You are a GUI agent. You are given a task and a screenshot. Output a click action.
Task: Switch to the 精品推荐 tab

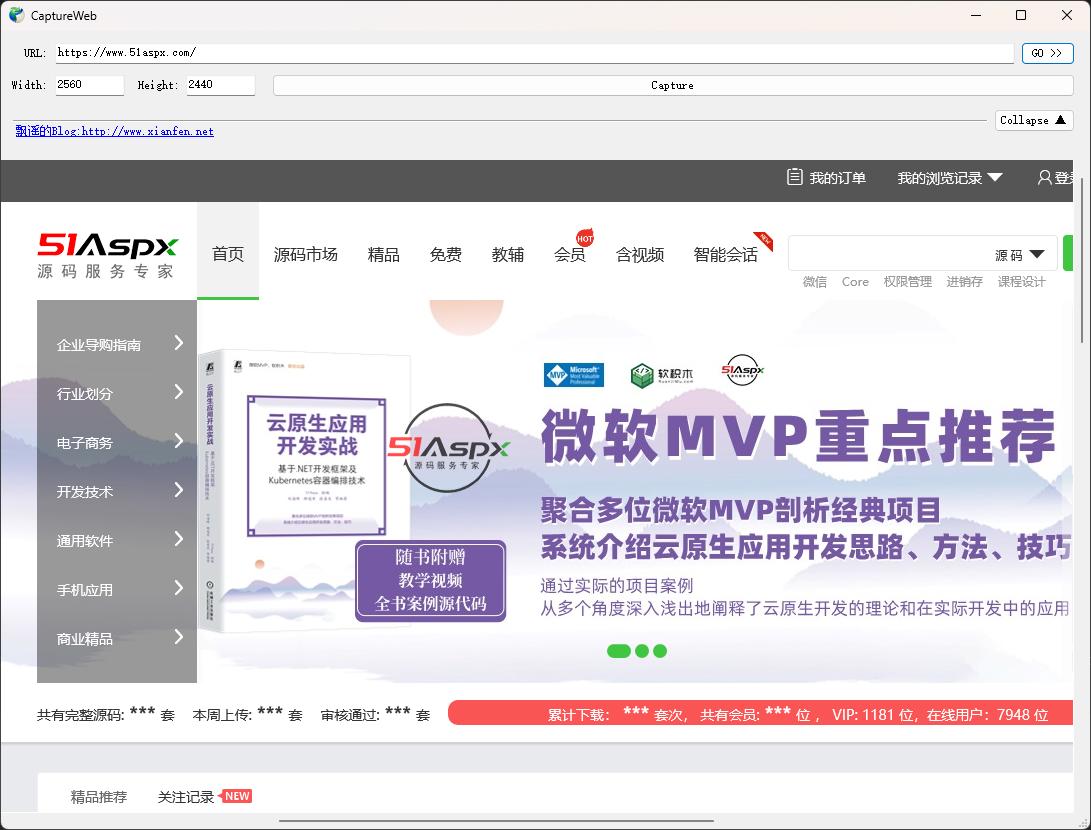(99, 797)
